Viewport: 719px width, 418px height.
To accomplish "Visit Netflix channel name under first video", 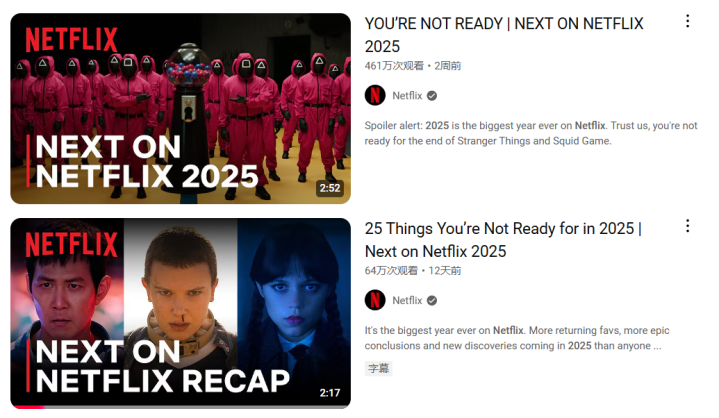I will click(x=407, y=96).
